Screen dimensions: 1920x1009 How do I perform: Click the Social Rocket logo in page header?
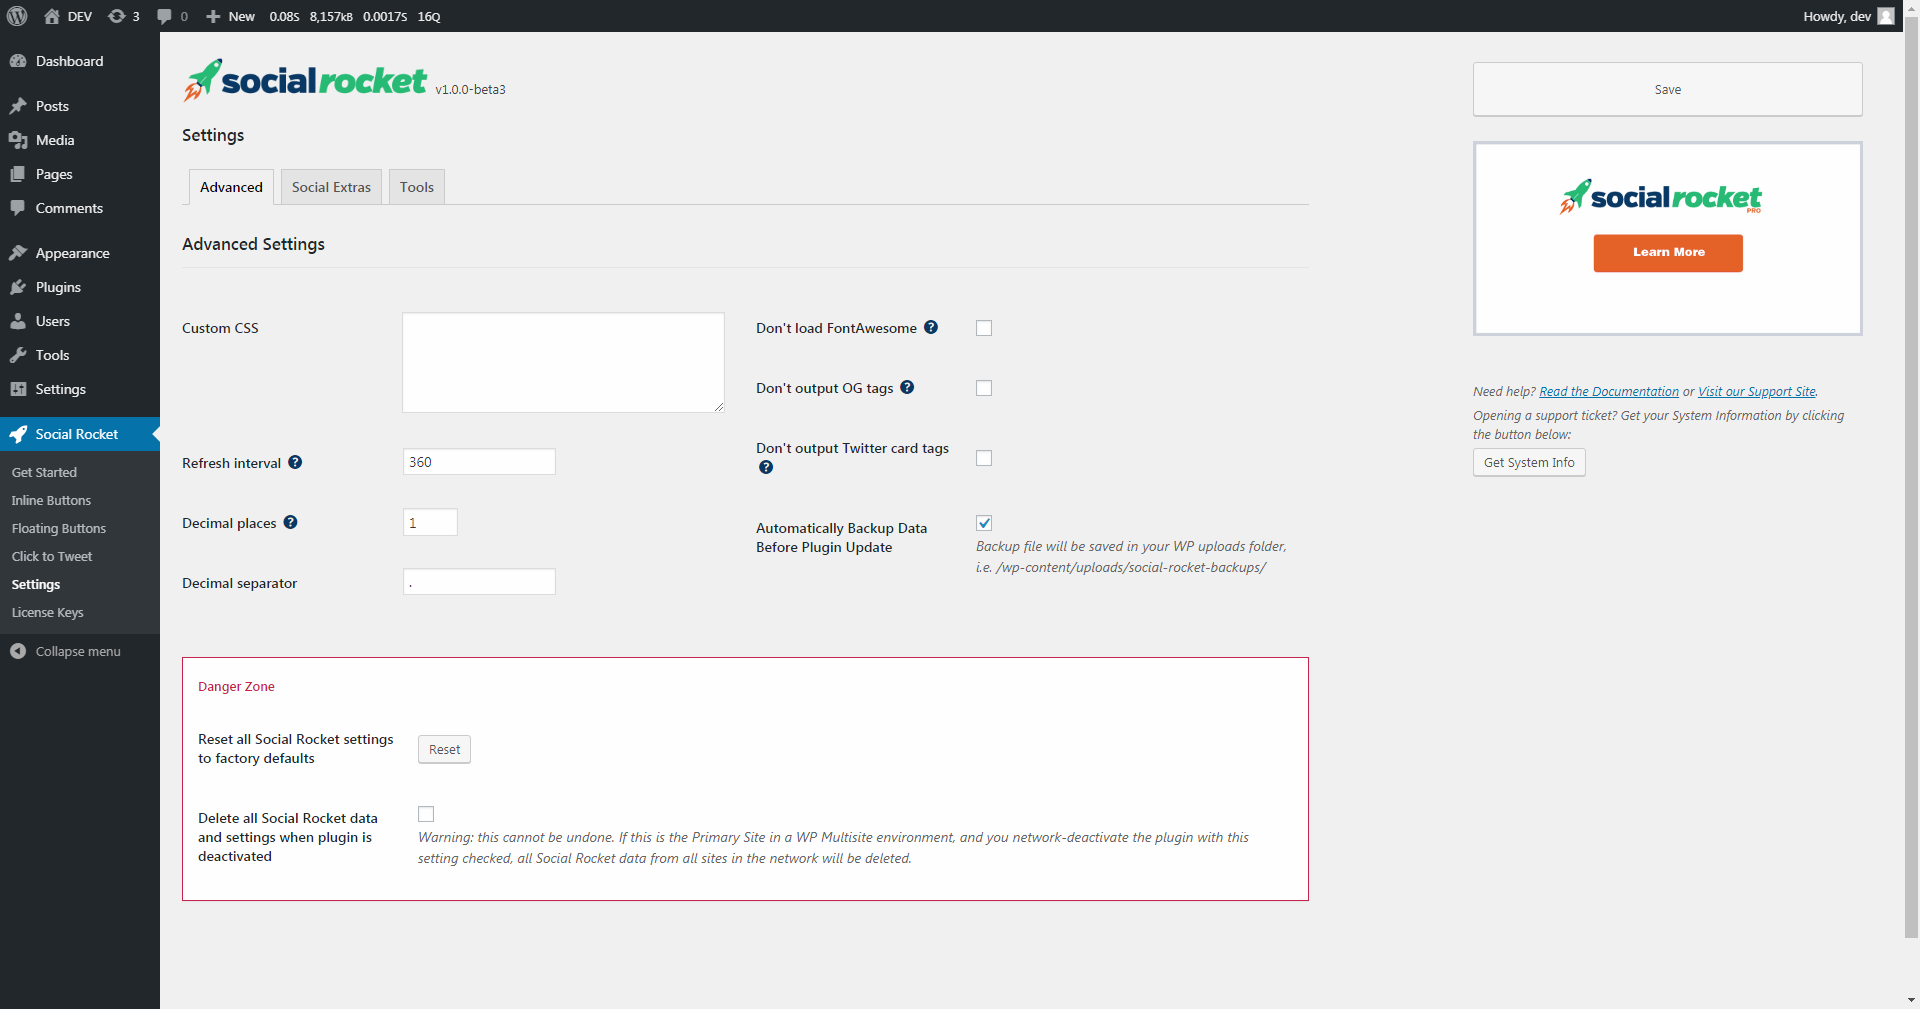pyautogui.click(x=305, y=80)
